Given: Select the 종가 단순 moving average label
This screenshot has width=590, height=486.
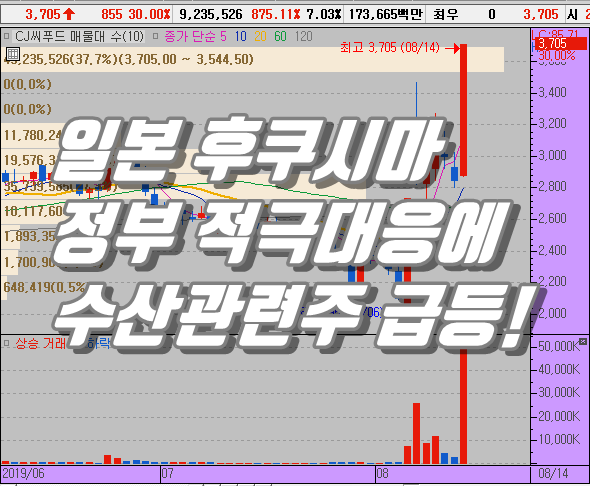Looking at the screenshot, I should (190, 36).
